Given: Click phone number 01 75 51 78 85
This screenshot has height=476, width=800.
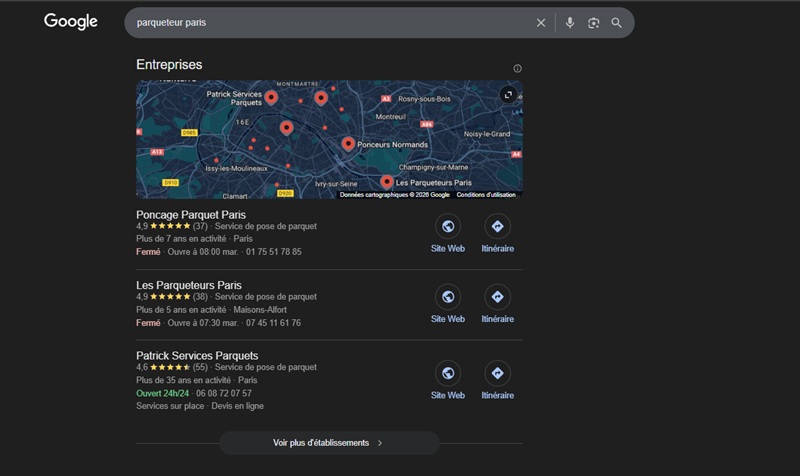Looking at the screenshot, I should (x=273, y=252).
